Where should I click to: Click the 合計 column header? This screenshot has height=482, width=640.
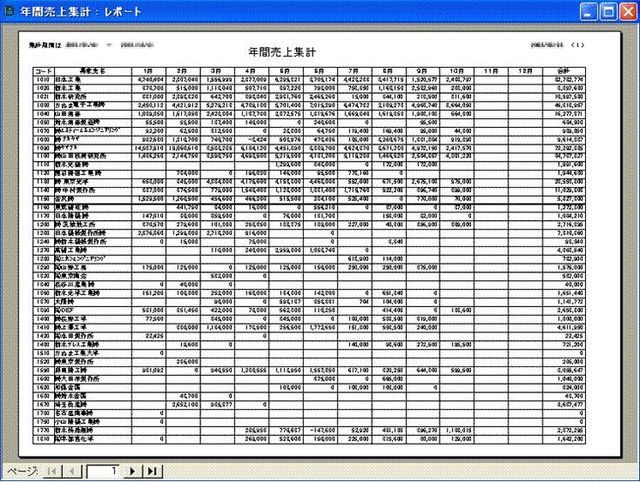564,71
